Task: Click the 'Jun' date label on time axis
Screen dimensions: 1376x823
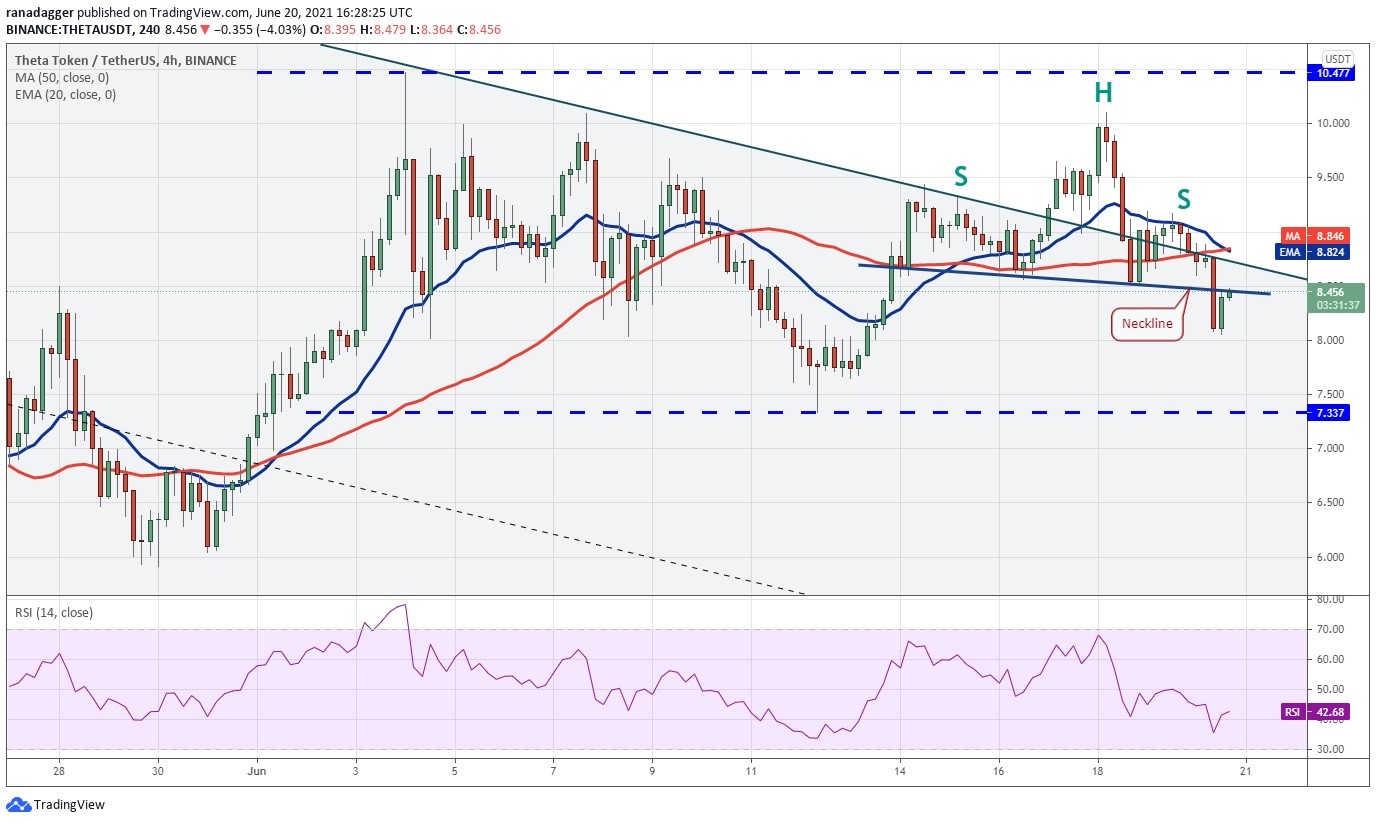Action: click(x=257, y=771)
